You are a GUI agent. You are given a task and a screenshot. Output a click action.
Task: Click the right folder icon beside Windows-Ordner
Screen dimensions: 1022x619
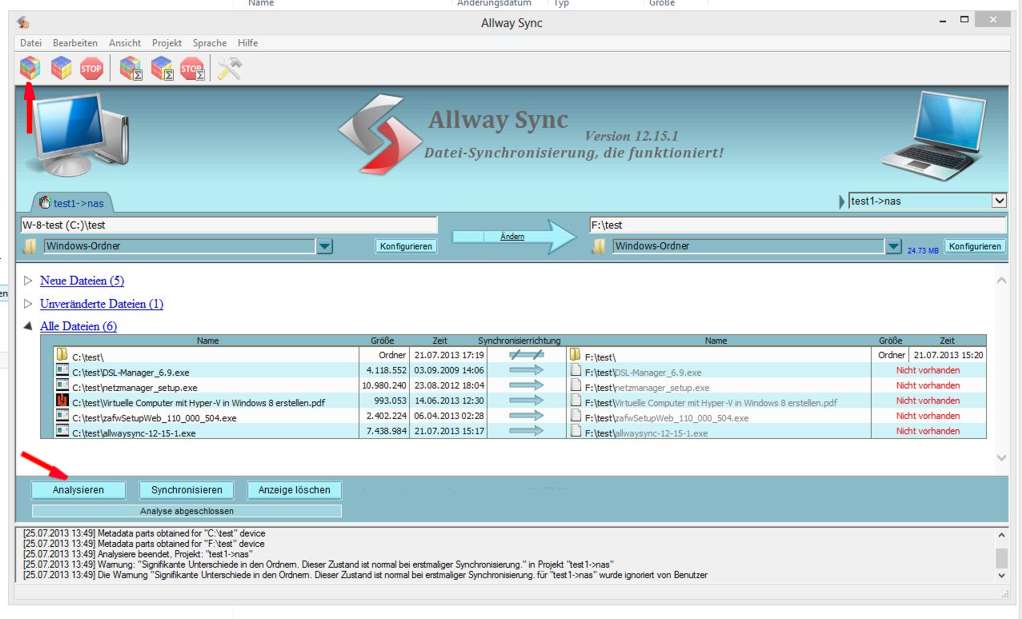coord(598,246)
